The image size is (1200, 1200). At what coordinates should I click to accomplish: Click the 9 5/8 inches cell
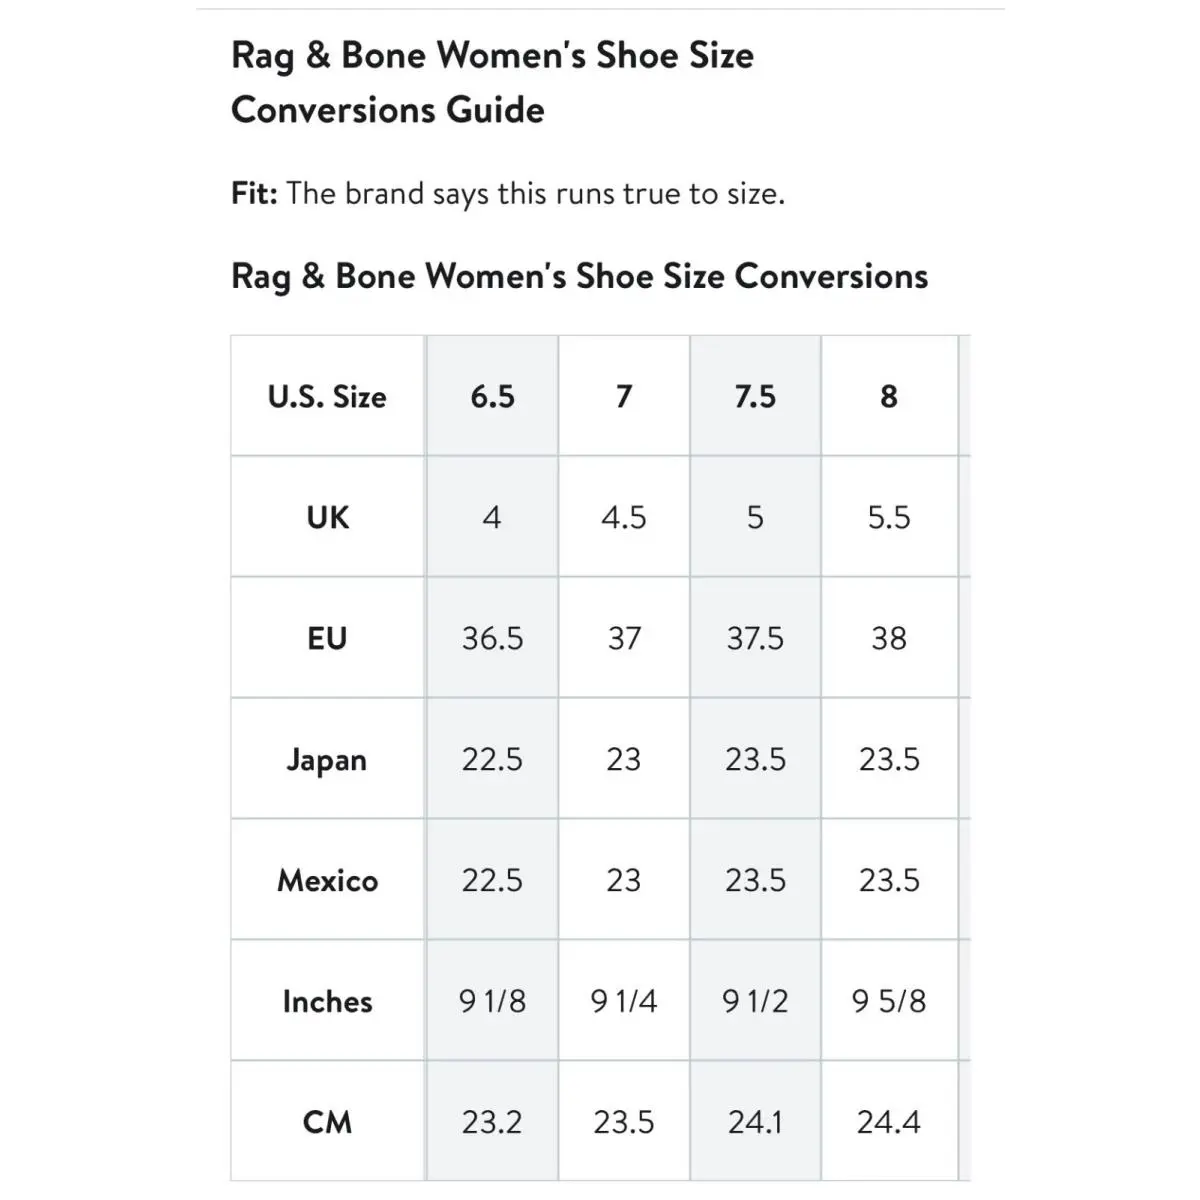click(889, 1001)
